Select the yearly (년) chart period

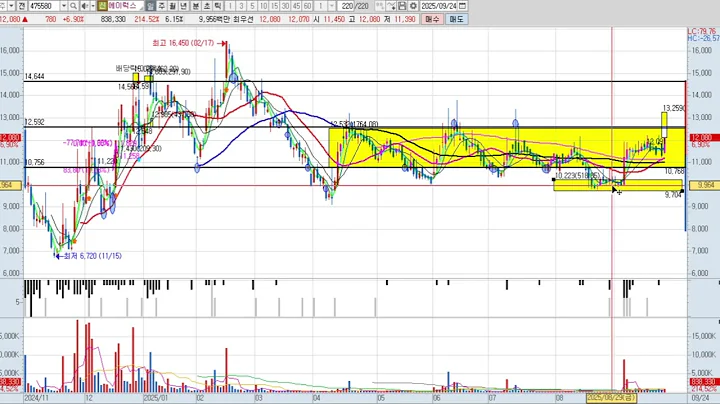click(184, 6)
